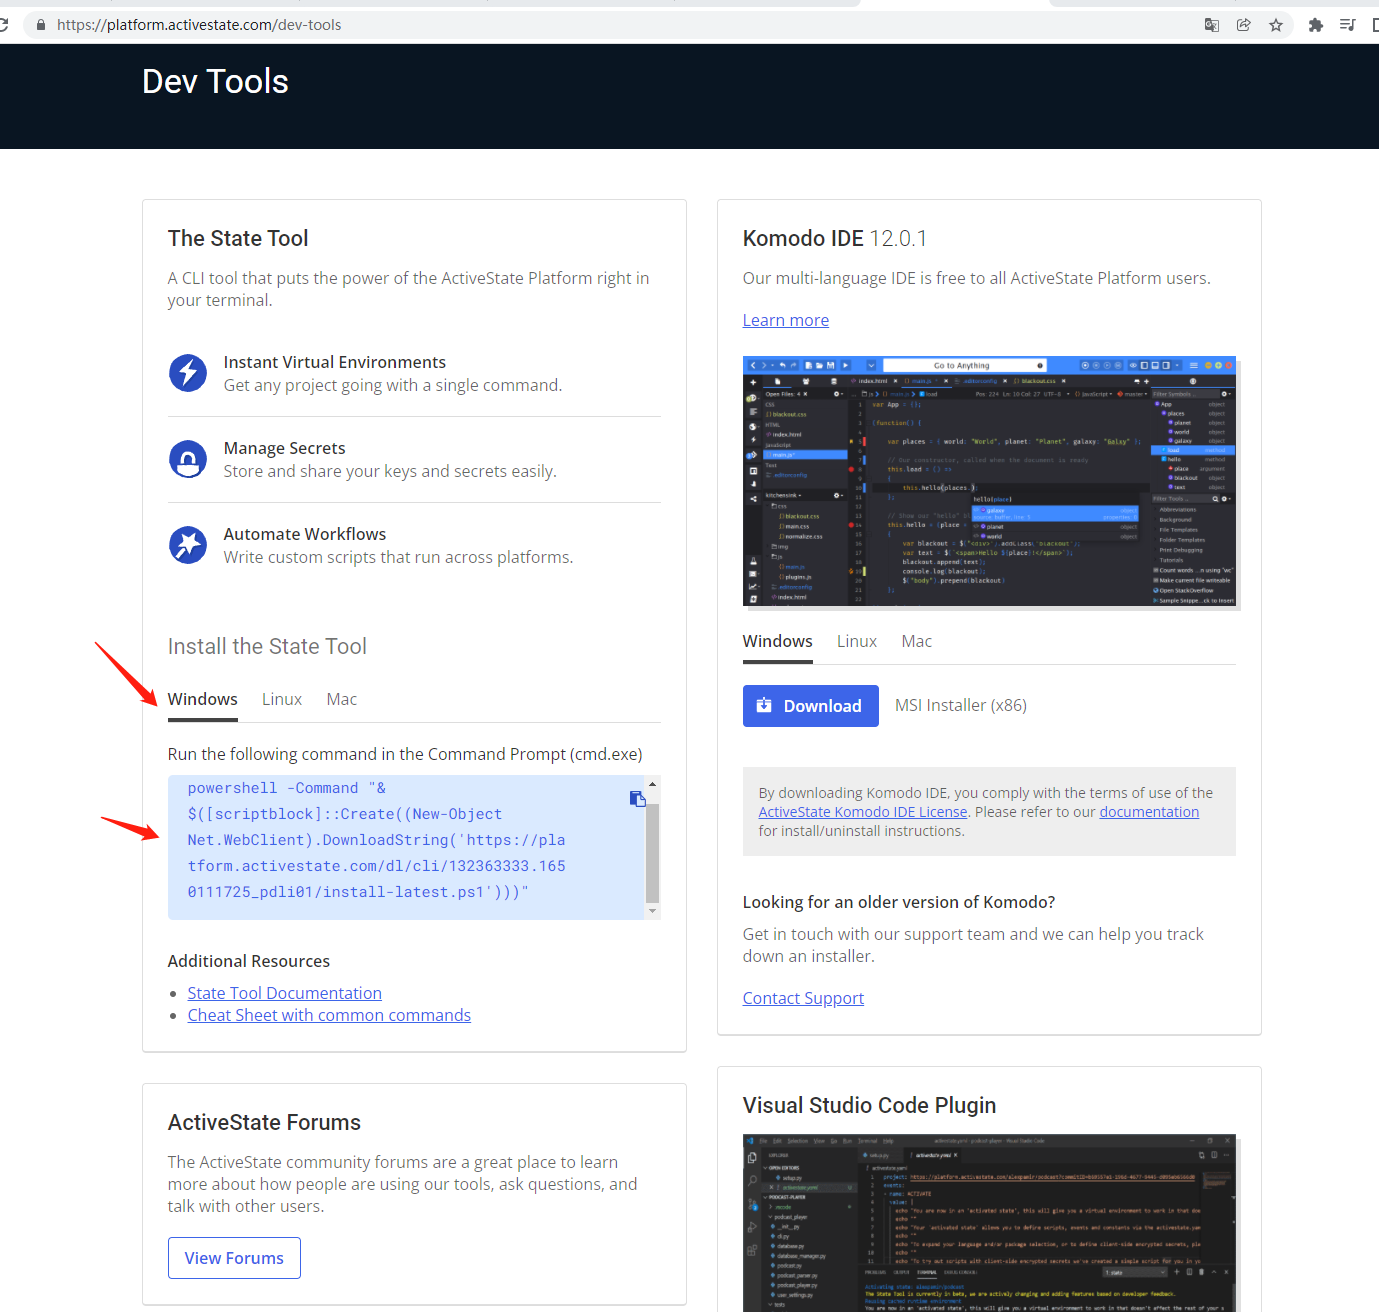Copy the PowerShell install command

pos(637,798)
